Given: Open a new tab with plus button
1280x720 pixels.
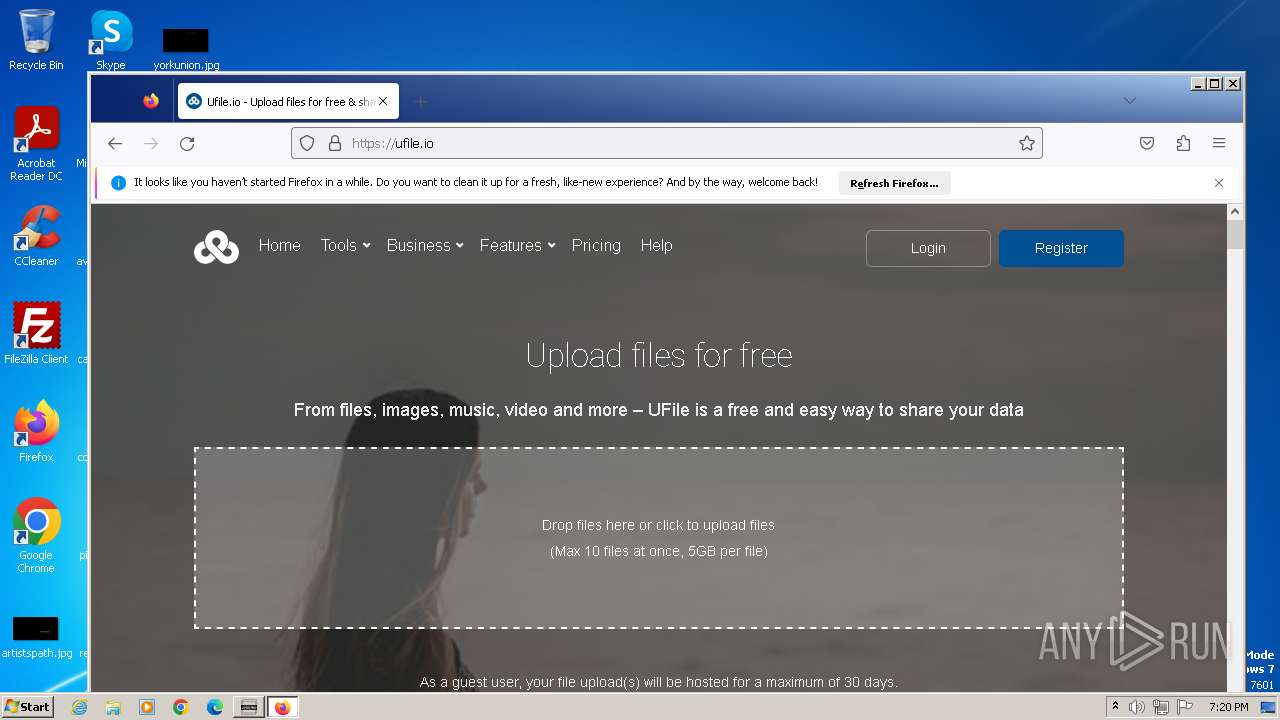Looking at the screenshot, I should [x=421, y=101].
